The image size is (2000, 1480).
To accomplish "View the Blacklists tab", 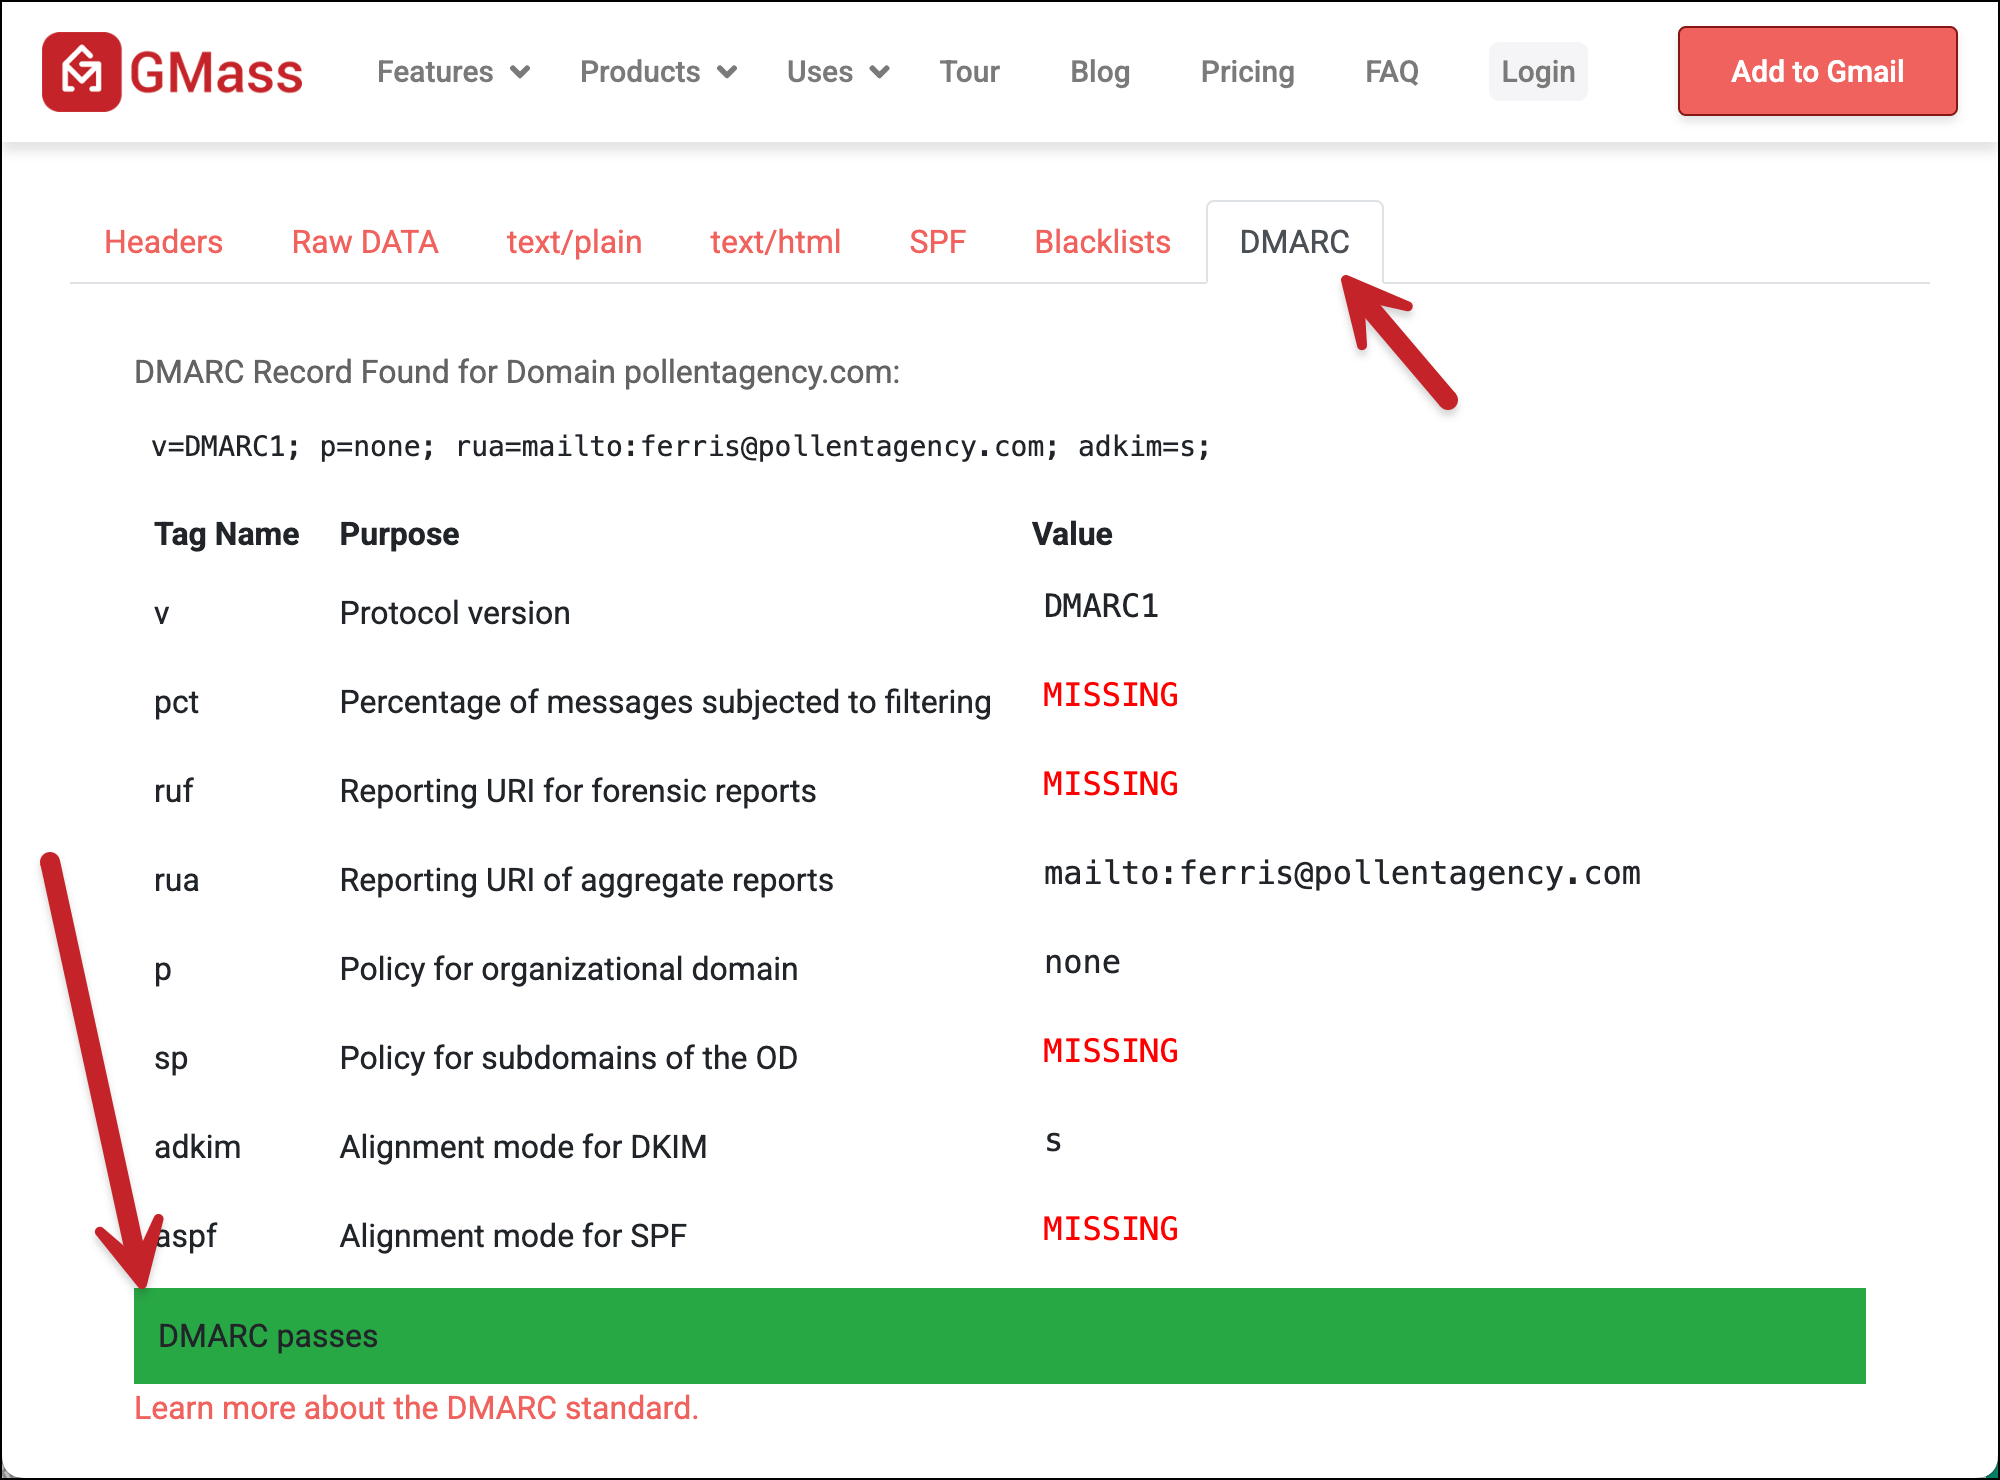I will coord(1102,242).
